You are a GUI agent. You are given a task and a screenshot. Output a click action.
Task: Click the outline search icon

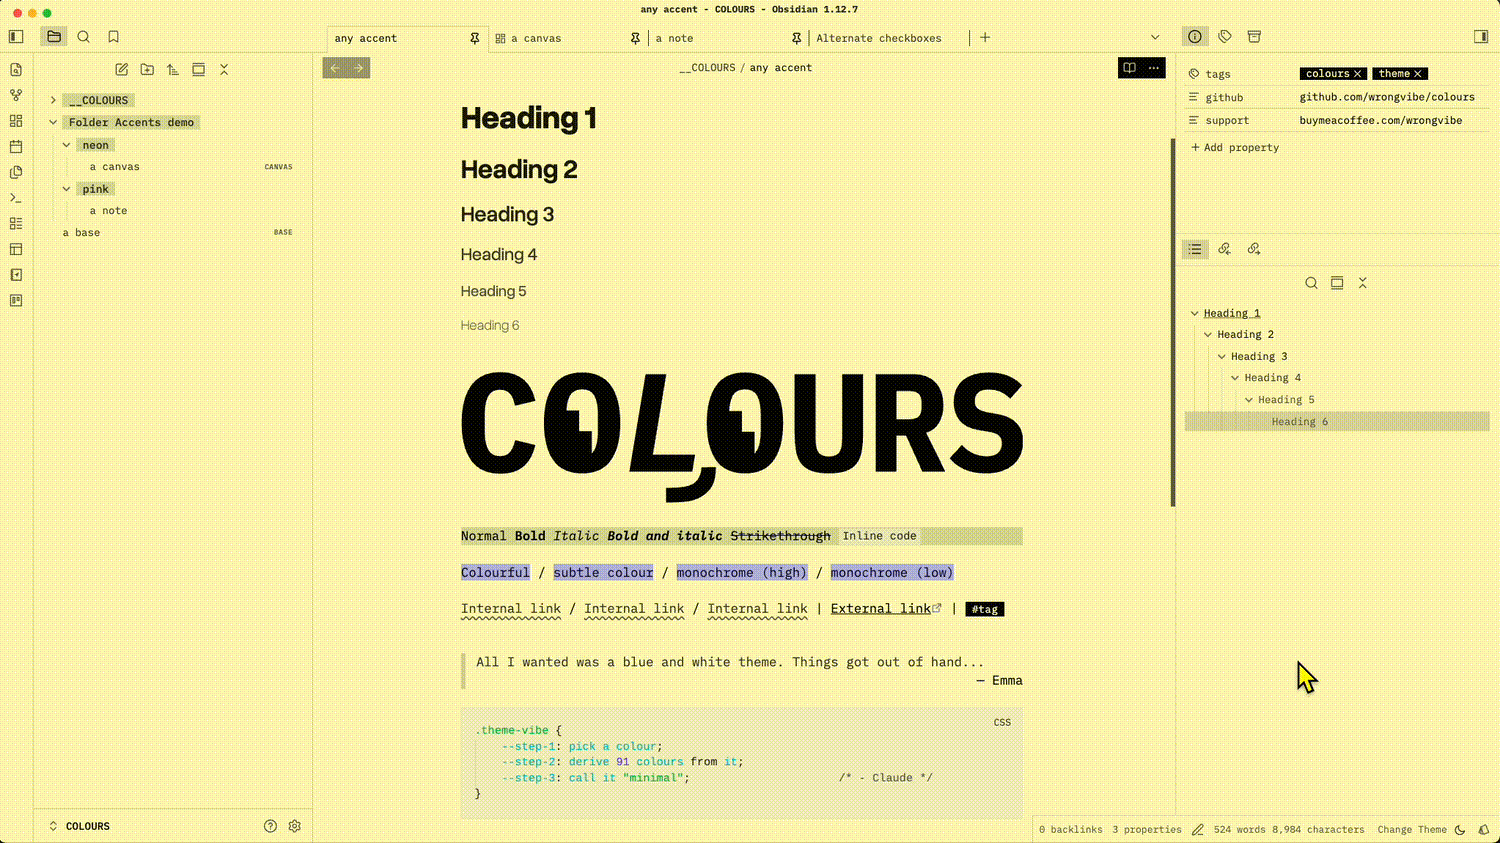pos(1311,283)
